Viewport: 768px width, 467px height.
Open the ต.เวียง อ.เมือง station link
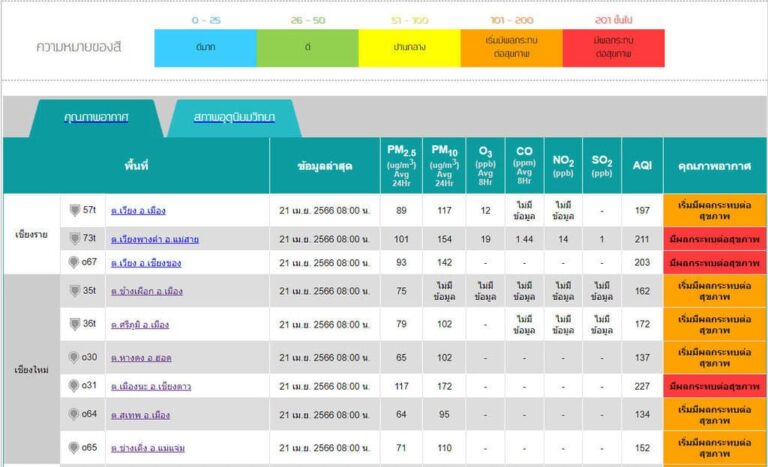pyautogui.click(x=138, y=211)
